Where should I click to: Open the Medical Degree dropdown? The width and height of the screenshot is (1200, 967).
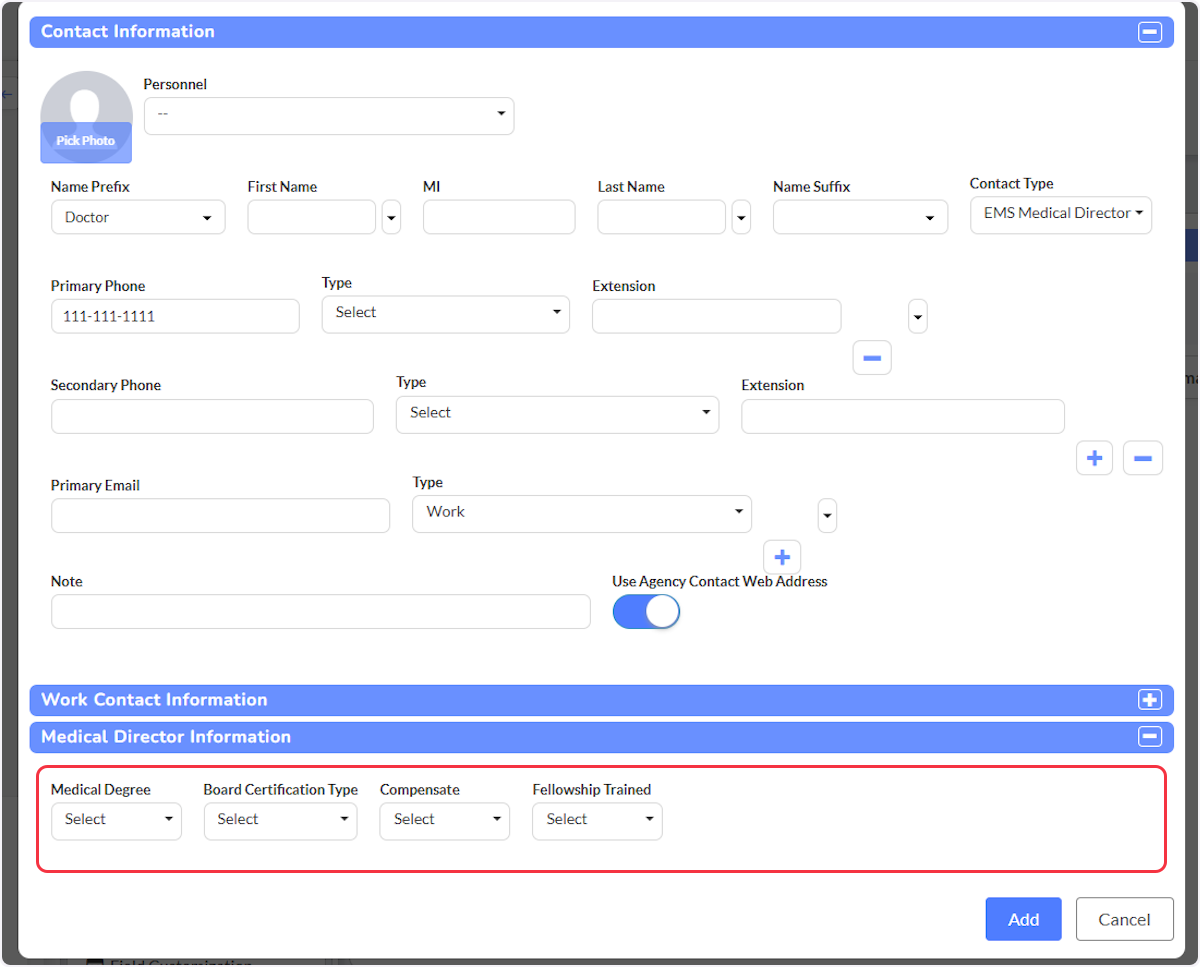[x=116, y=821]
